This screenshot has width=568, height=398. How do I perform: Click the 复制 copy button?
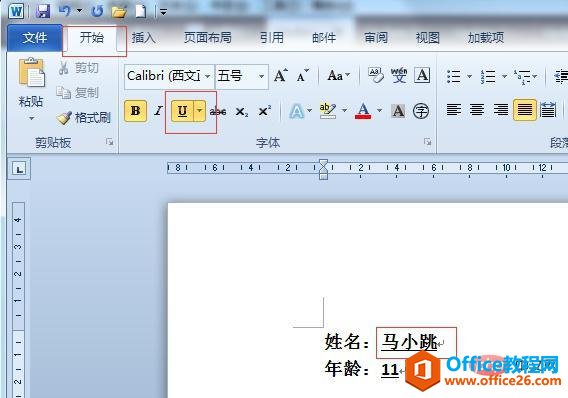coord(78,93)
